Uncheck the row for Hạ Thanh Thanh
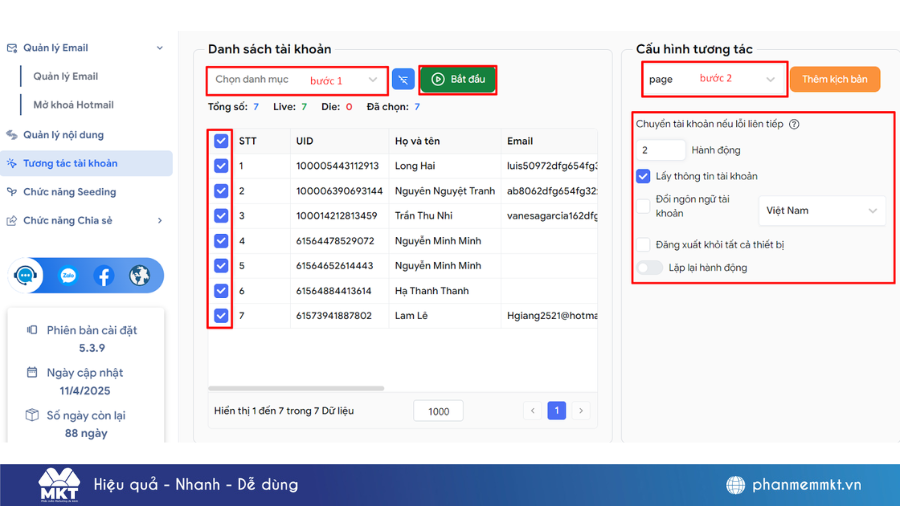The width and height of the screenshot is (900, 506). pos(221,291)
